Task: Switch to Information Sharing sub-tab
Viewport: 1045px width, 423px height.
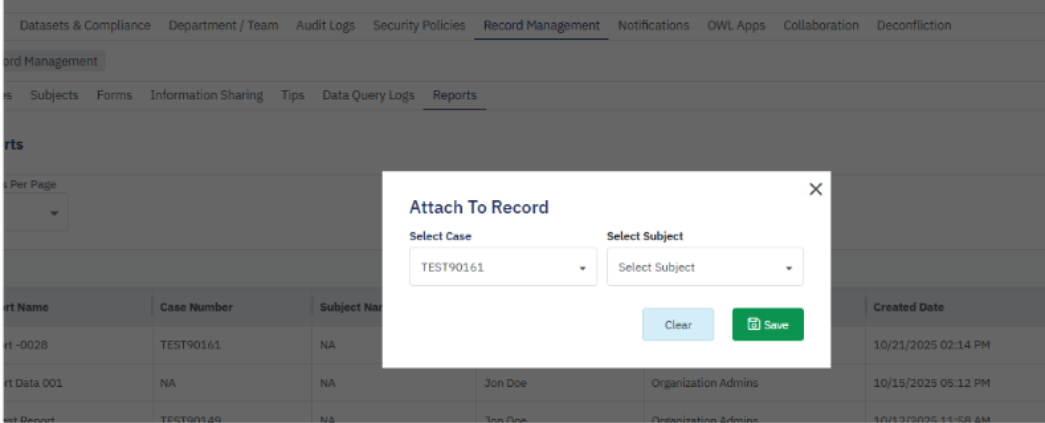Action: pos(206,95)
